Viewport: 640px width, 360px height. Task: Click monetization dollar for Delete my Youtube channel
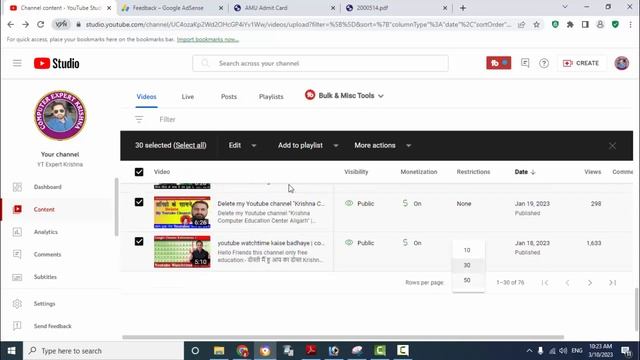(x=405, y=203)
